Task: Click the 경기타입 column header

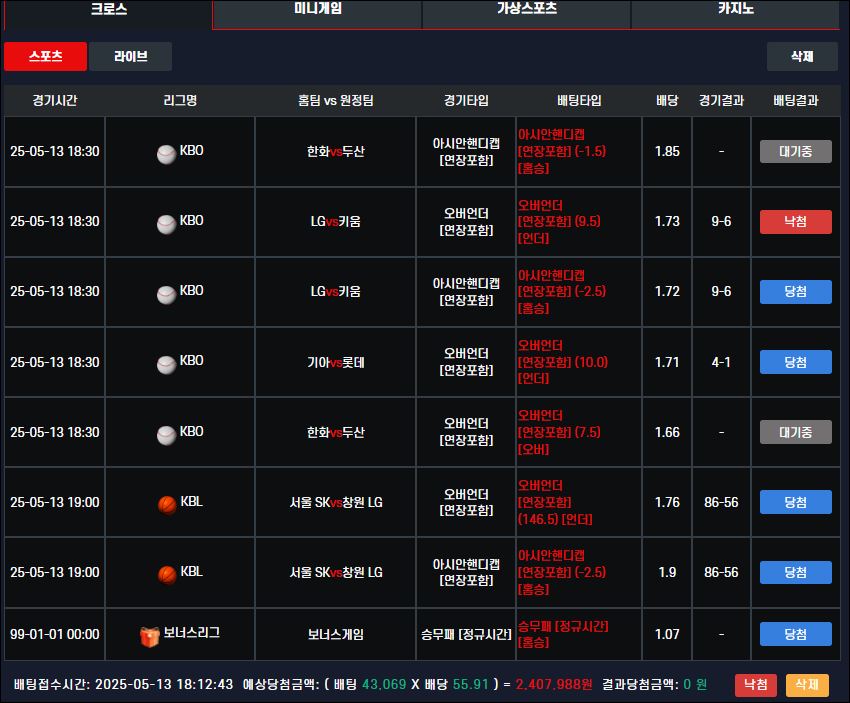Action: (x=466, y=100)
